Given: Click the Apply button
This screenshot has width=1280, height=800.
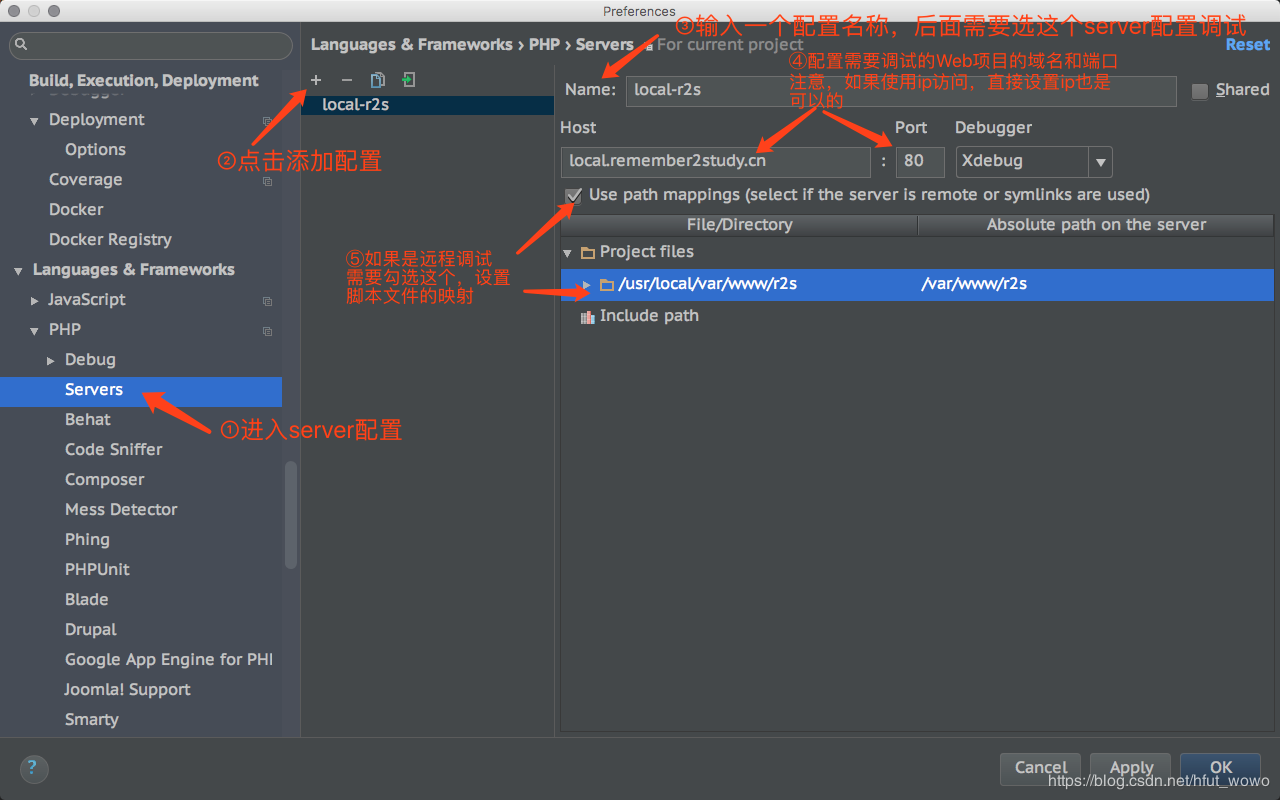Looking at the screenshot, I should point(1130,767).
